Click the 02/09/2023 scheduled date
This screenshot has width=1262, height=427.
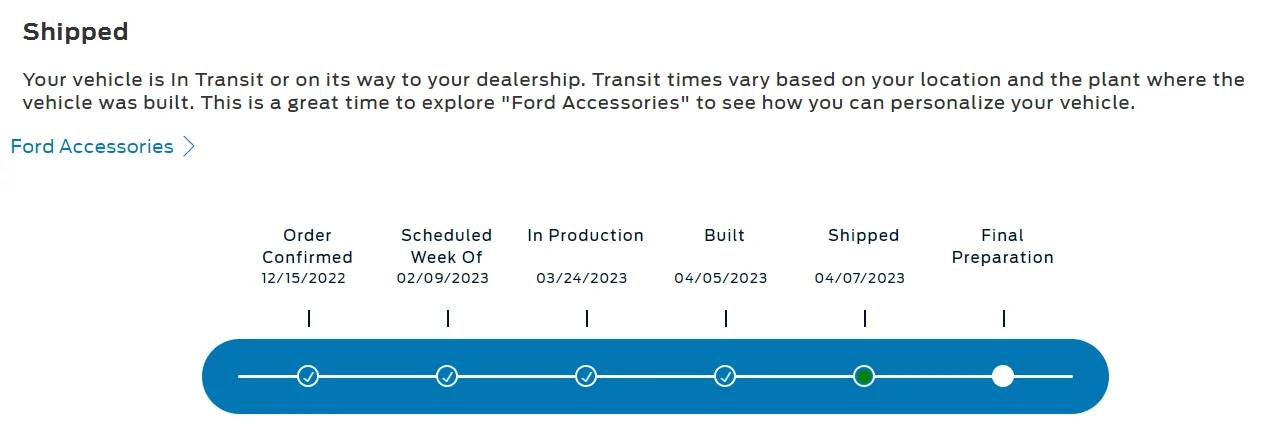pyautogui.click(x=443, y=278)
